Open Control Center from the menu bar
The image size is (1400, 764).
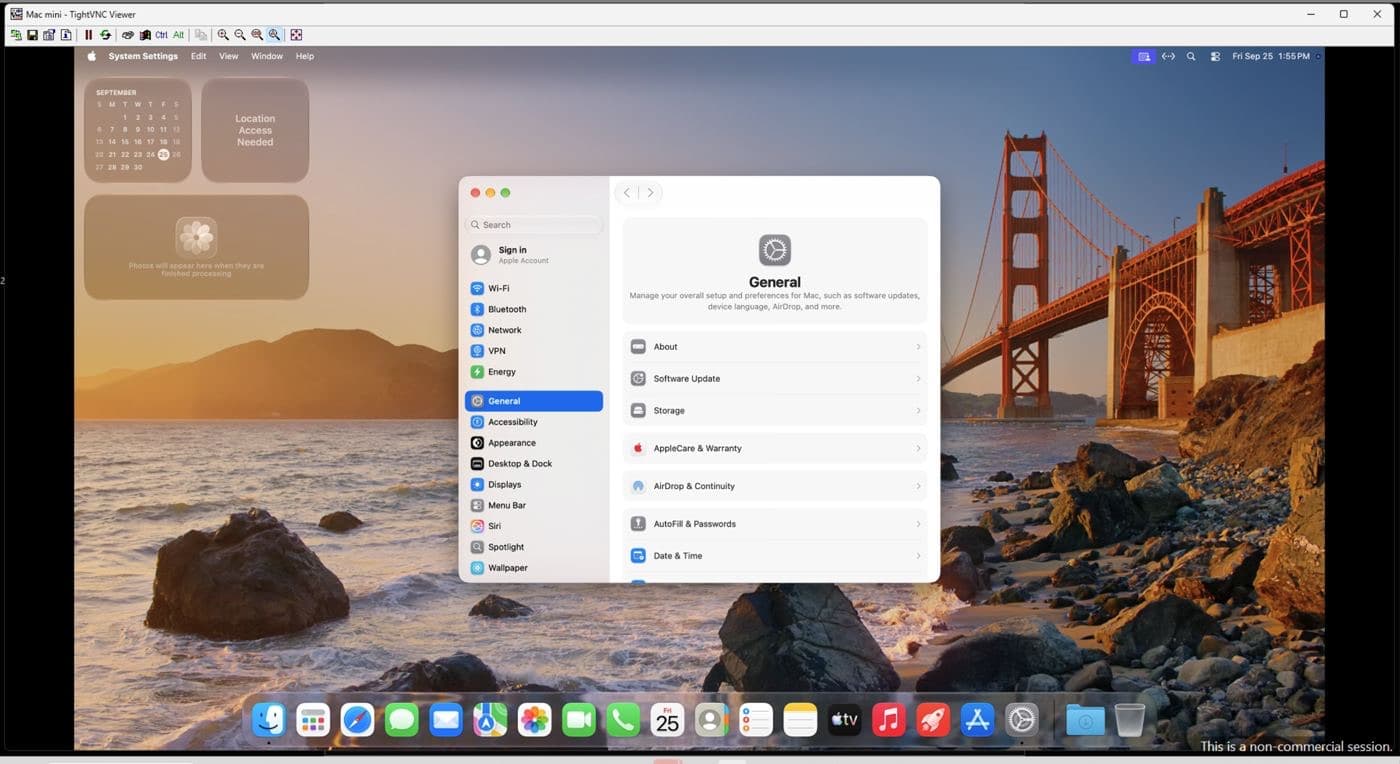[1215, 56]
